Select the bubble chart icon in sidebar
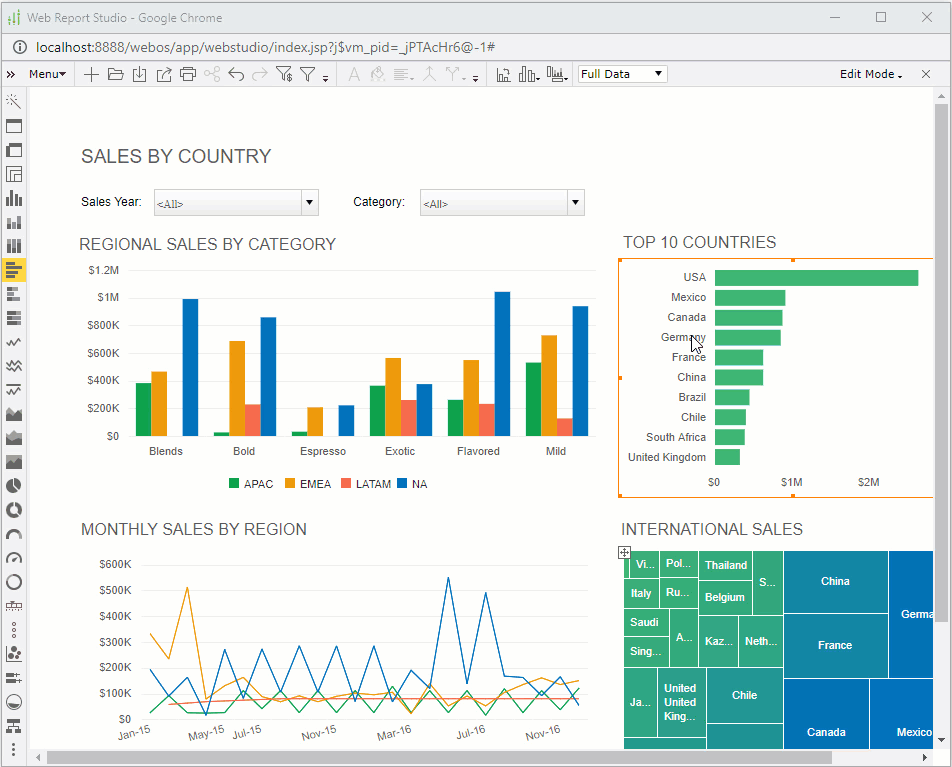The image size is (952, 767). [x=14, y=653]
